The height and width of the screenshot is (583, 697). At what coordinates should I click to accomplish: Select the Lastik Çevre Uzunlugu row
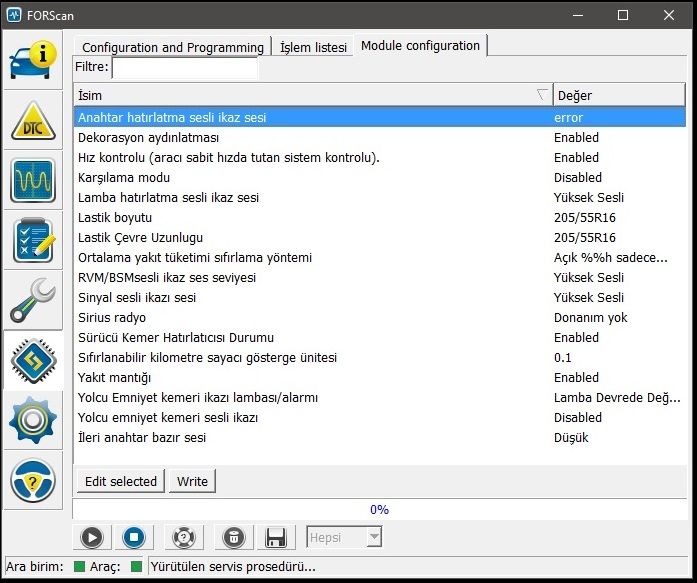(x=380, y=237)
